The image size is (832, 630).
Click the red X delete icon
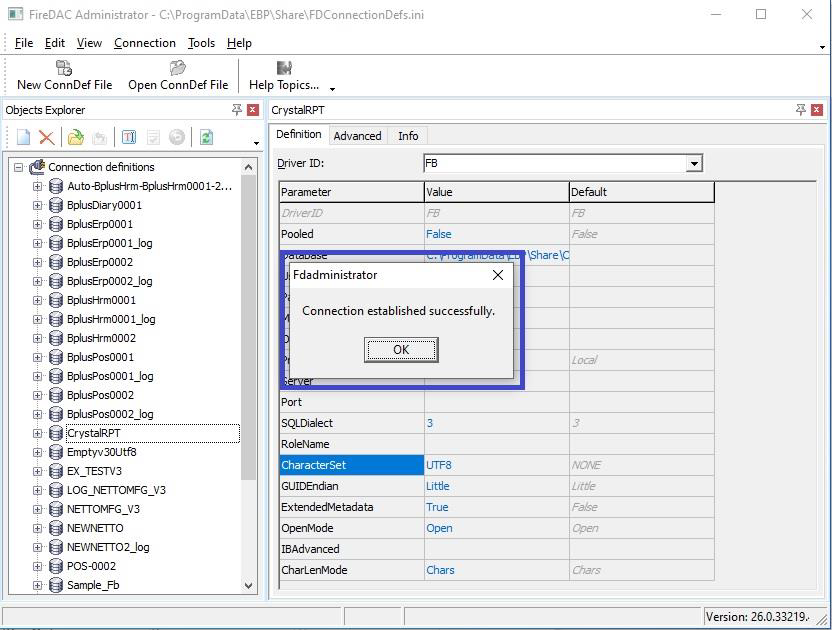[46, 138]
